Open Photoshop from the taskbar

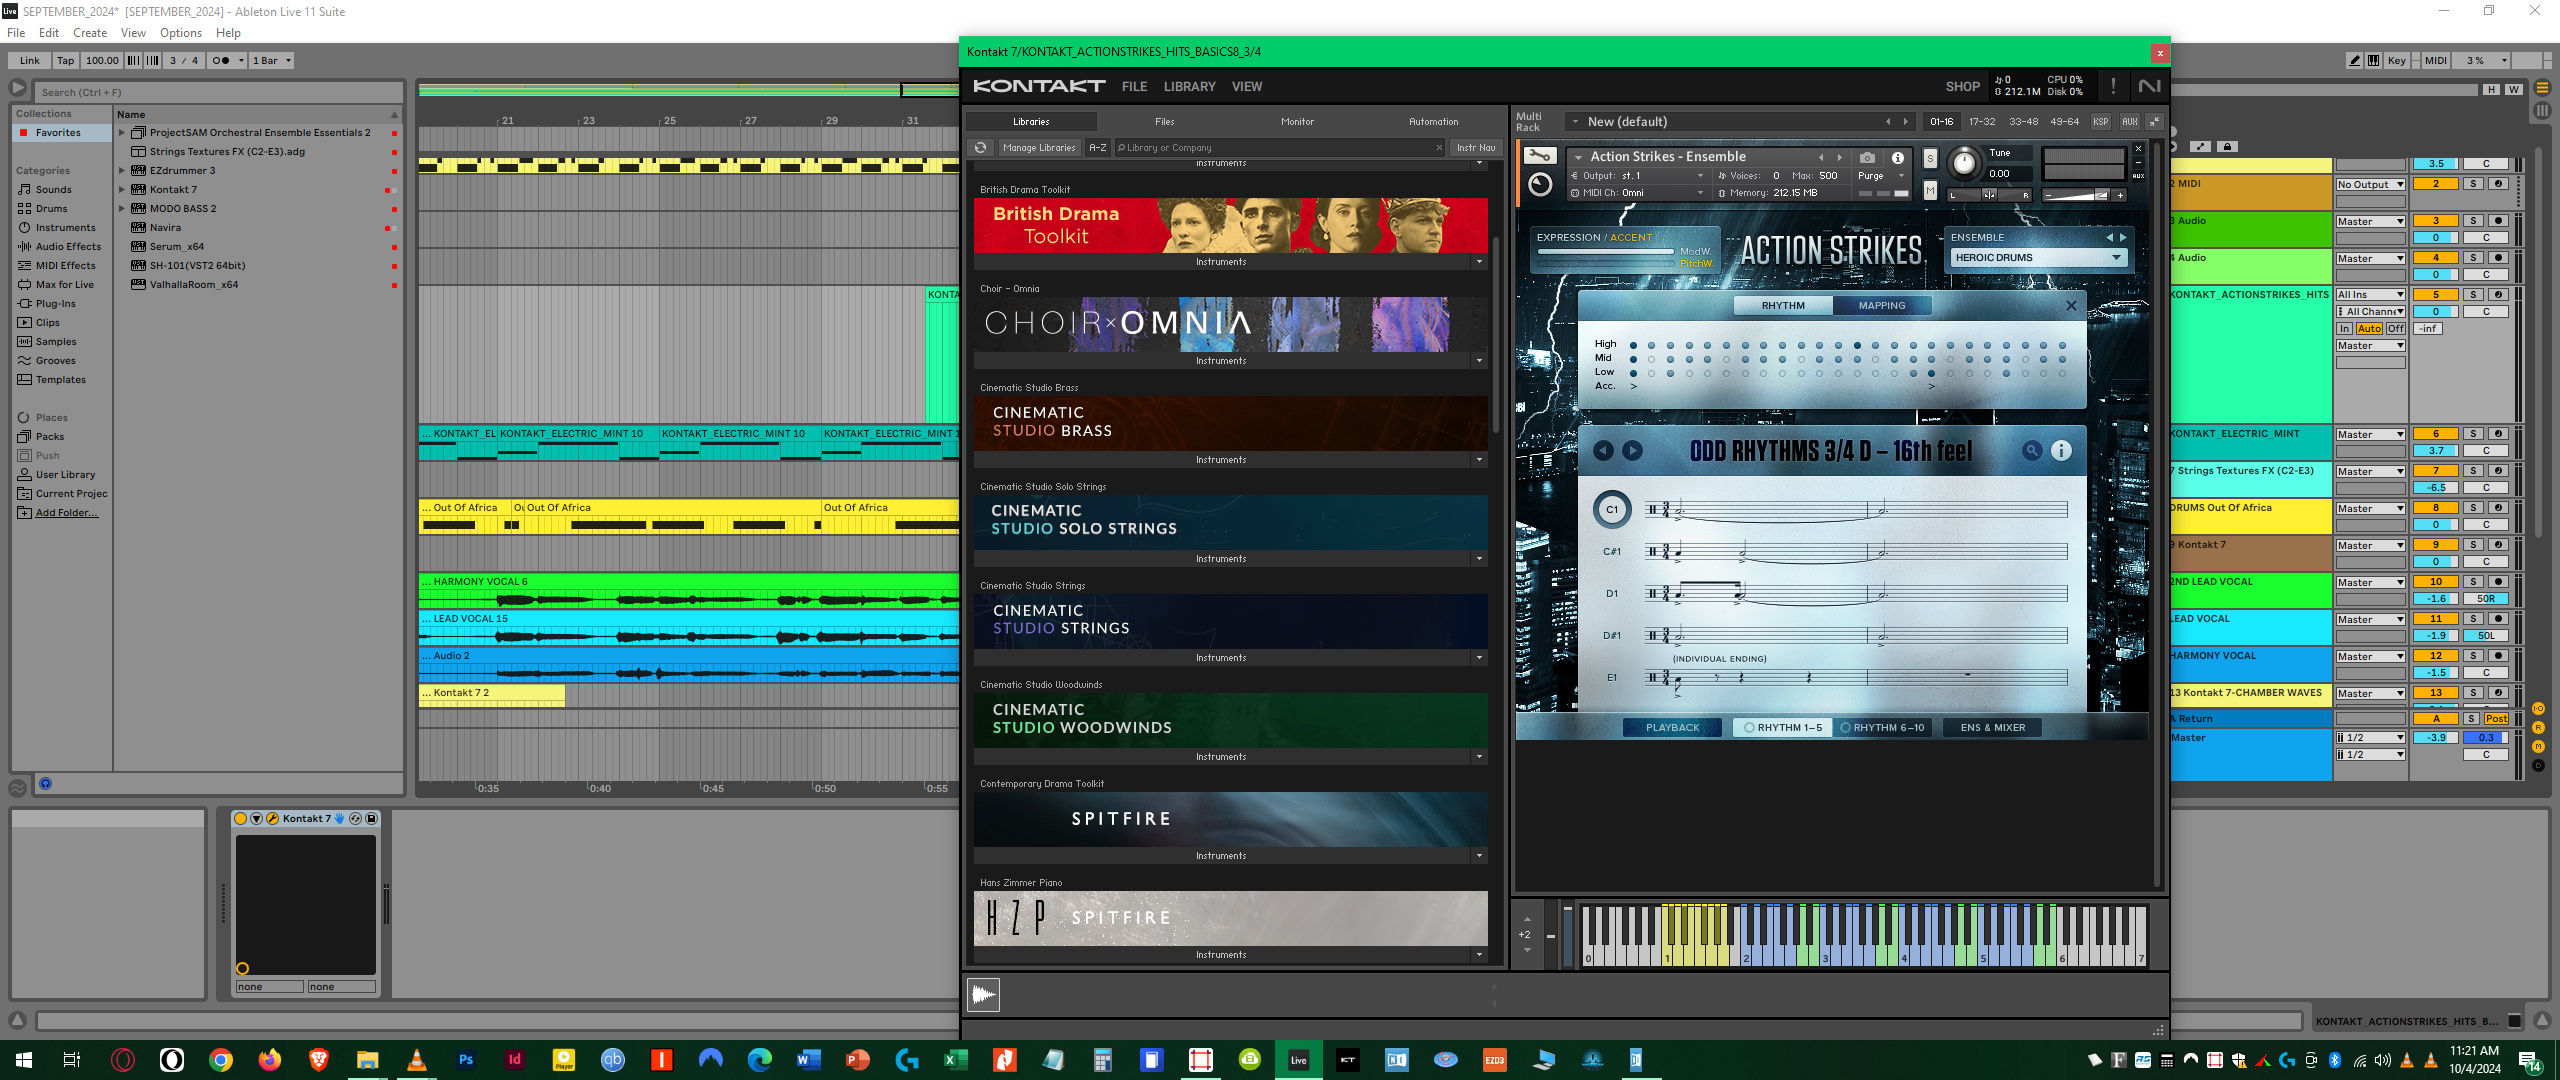pos(466,1060)
